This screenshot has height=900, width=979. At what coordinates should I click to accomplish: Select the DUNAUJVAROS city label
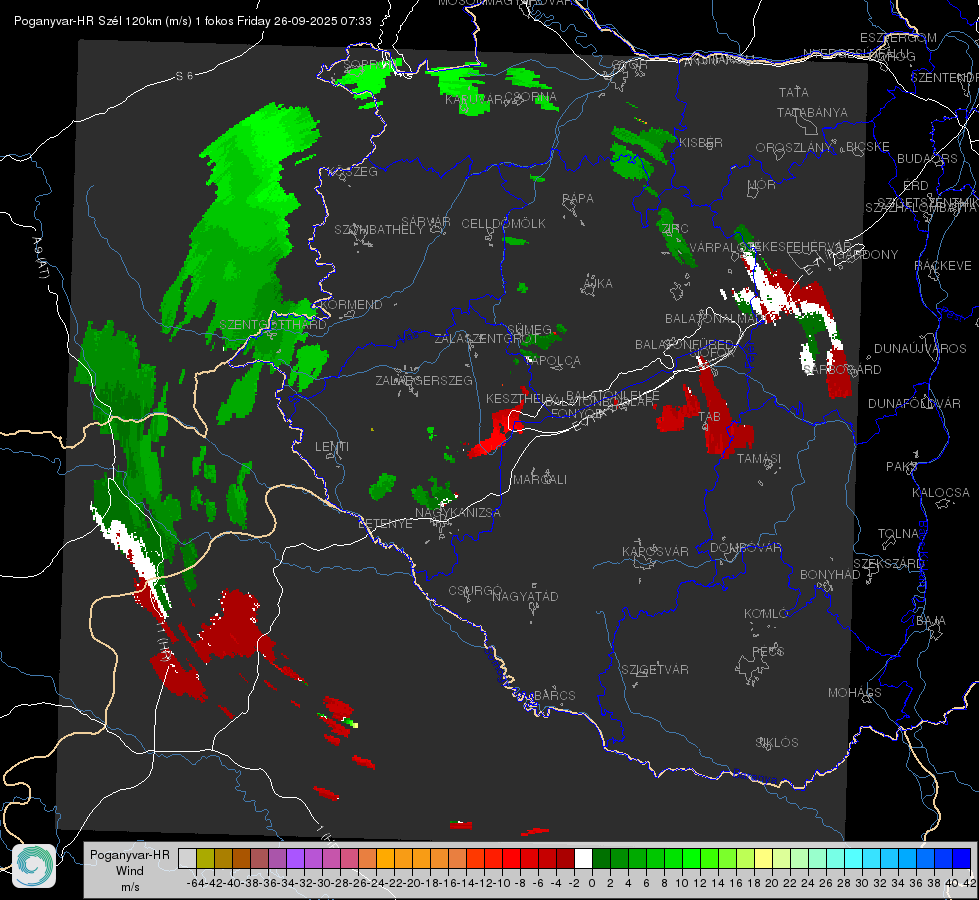[x=920, y=349]
